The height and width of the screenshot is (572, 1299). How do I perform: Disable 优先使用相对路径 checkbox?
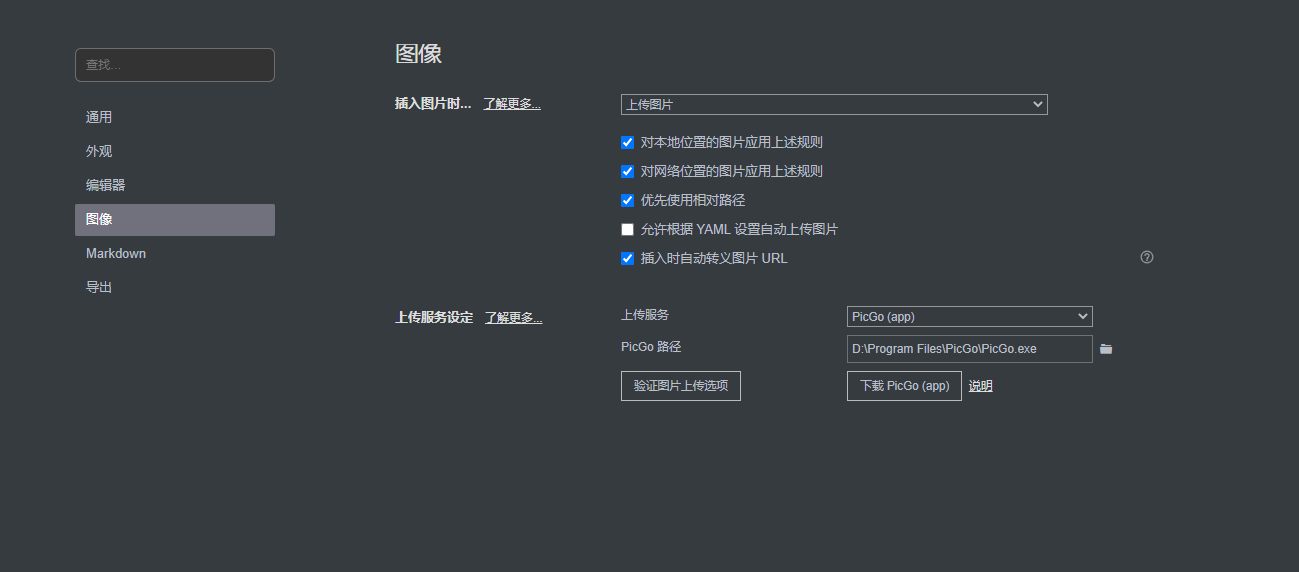pos(628,201)
